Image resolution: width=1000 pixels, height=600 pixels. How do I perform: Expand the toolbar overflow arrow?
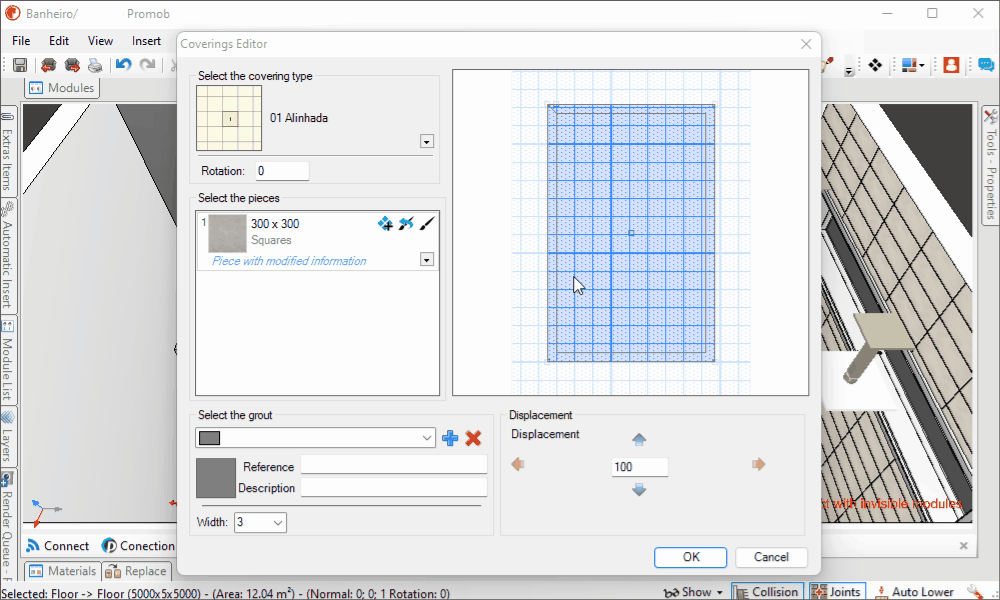(x=849, y=71)
